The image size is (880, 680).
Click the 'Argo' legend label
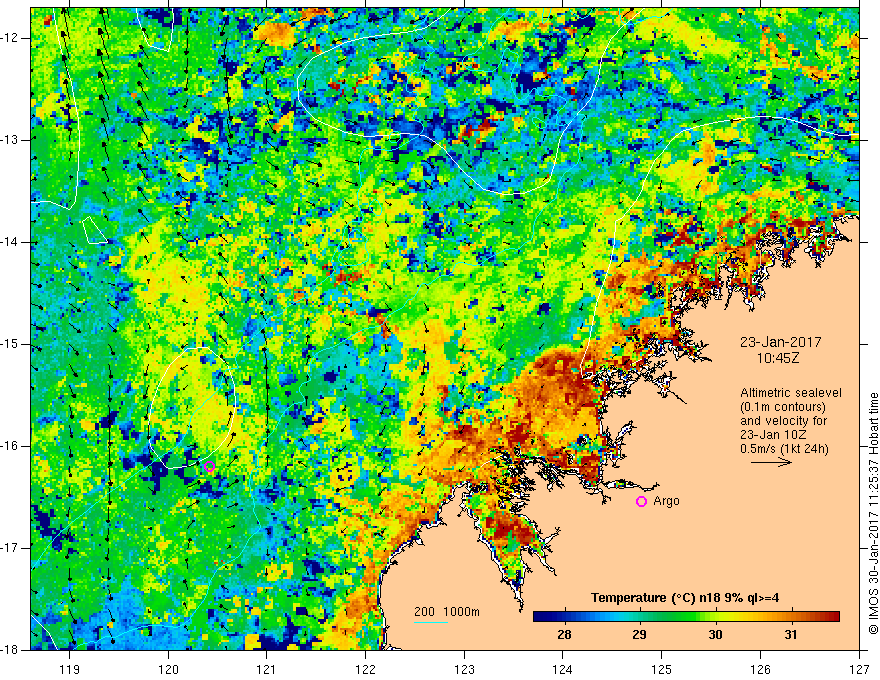666,501
